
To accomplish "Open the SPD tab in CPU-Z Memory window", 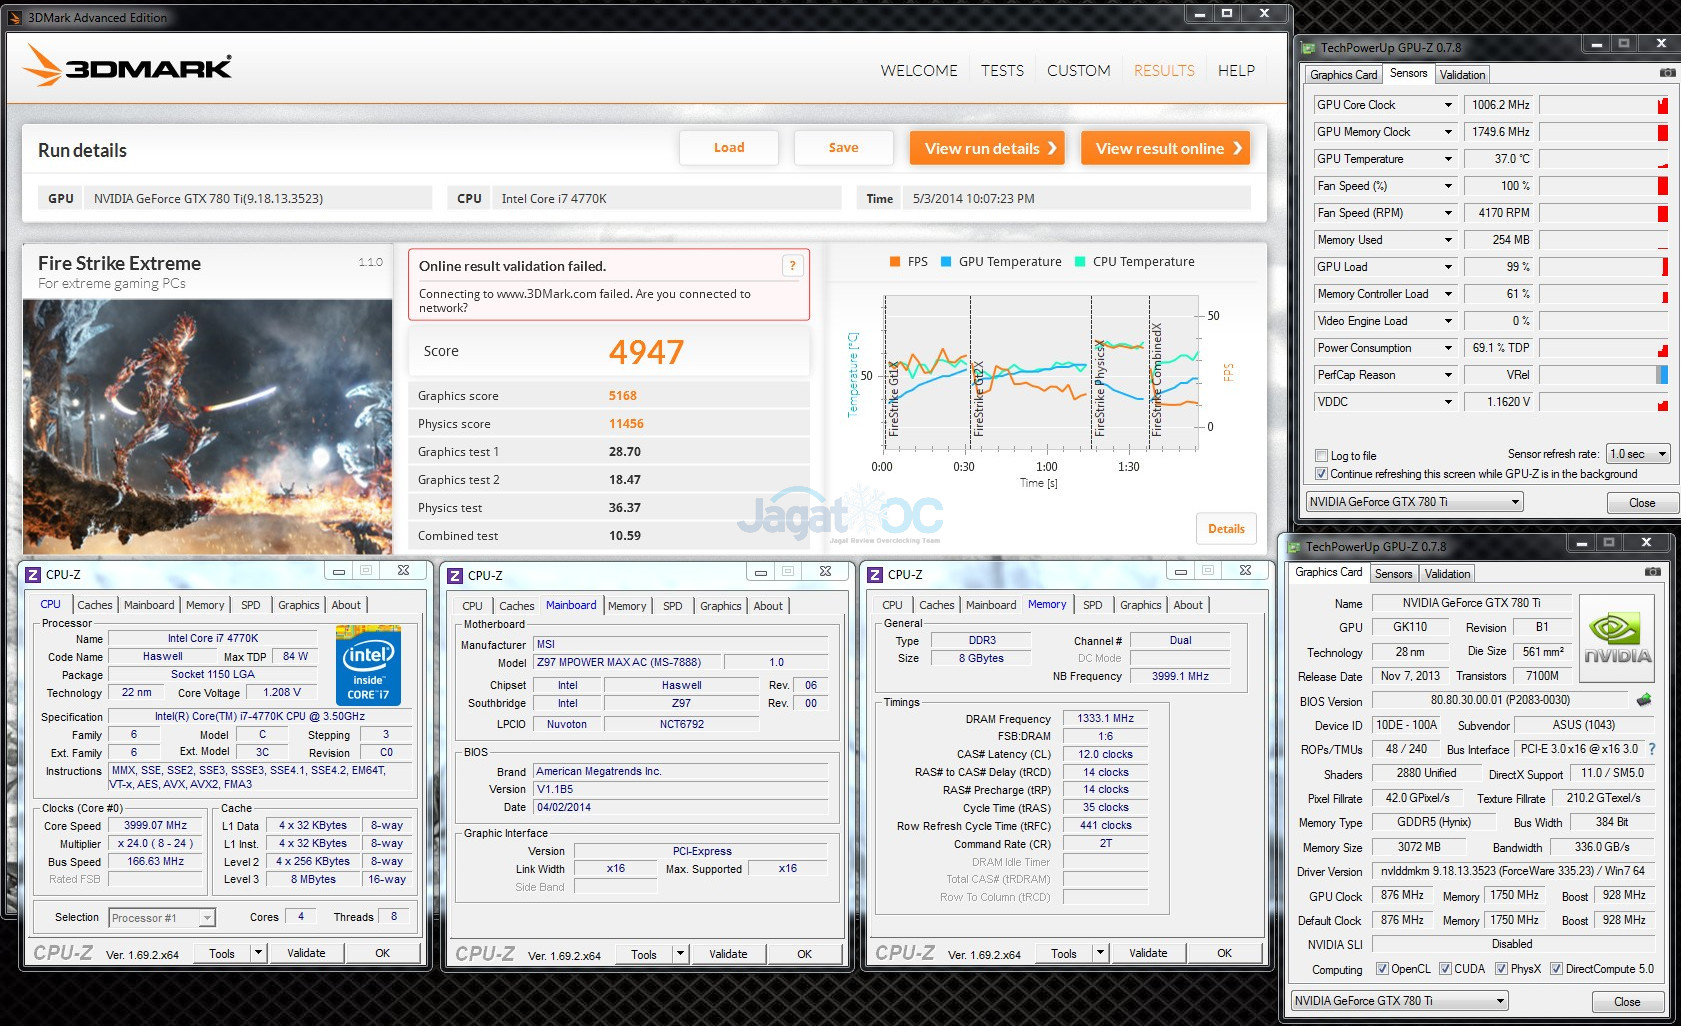I will click(x=1092, y=605).
